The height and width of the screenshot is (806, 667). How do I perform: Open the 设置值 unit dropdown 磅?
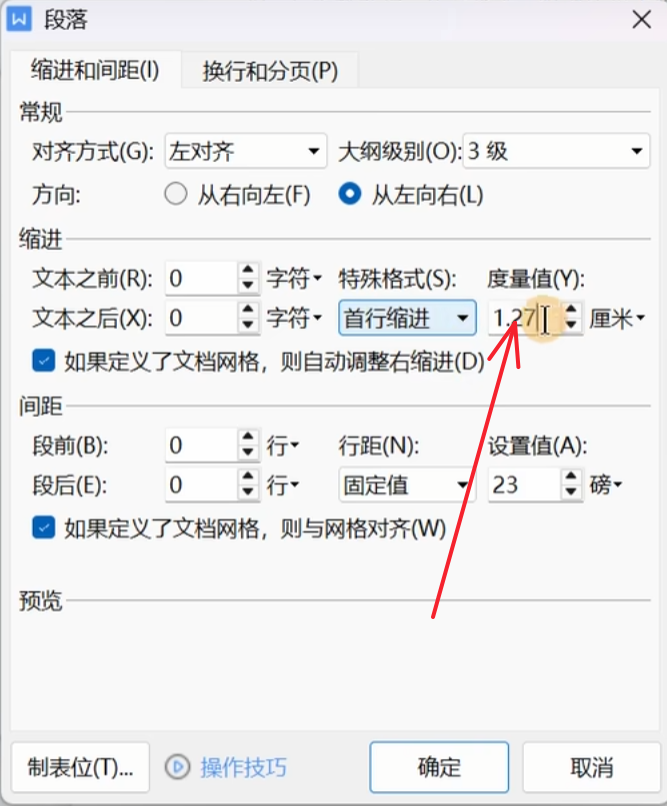(606, 485)
